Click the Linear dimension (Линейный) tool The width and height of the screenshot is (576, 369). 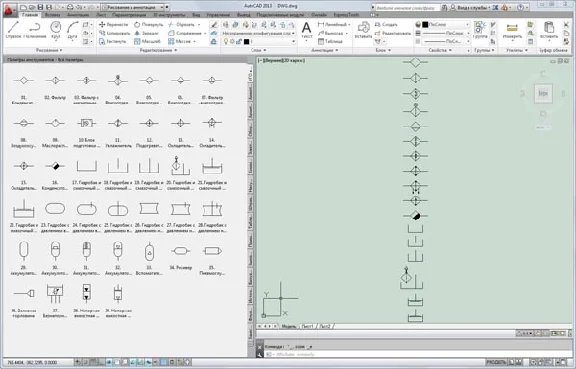click(332, 25)
